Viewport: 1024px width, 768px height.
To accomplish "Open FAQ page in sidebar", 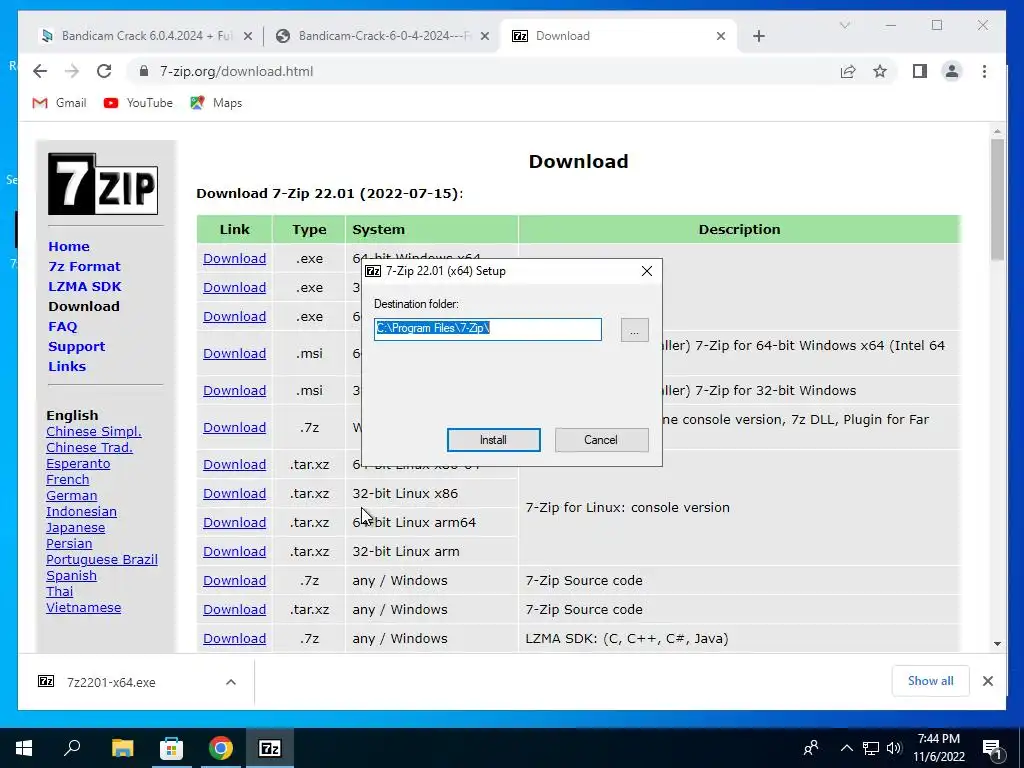I will [63, 327].
